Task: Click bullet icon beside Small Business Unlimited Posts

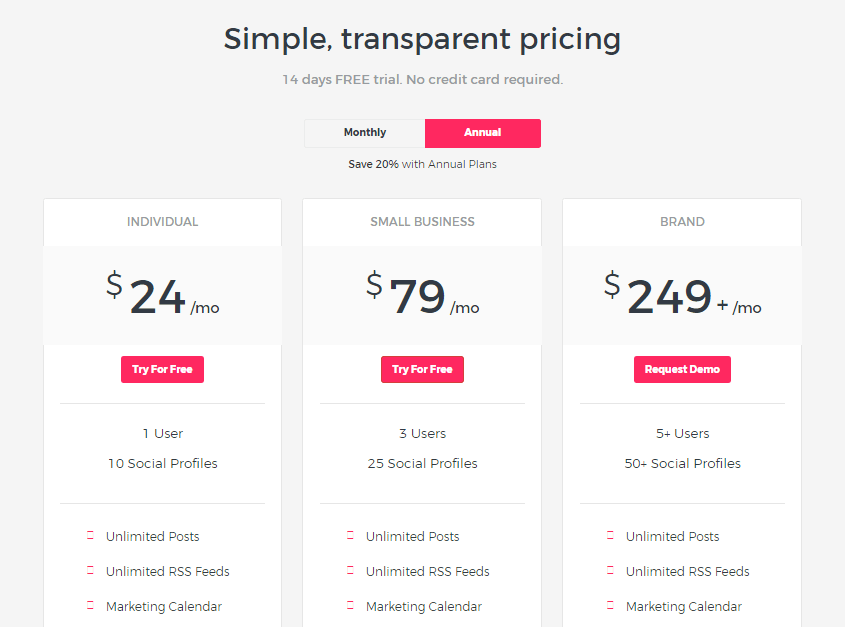Action: click(350, 537)
